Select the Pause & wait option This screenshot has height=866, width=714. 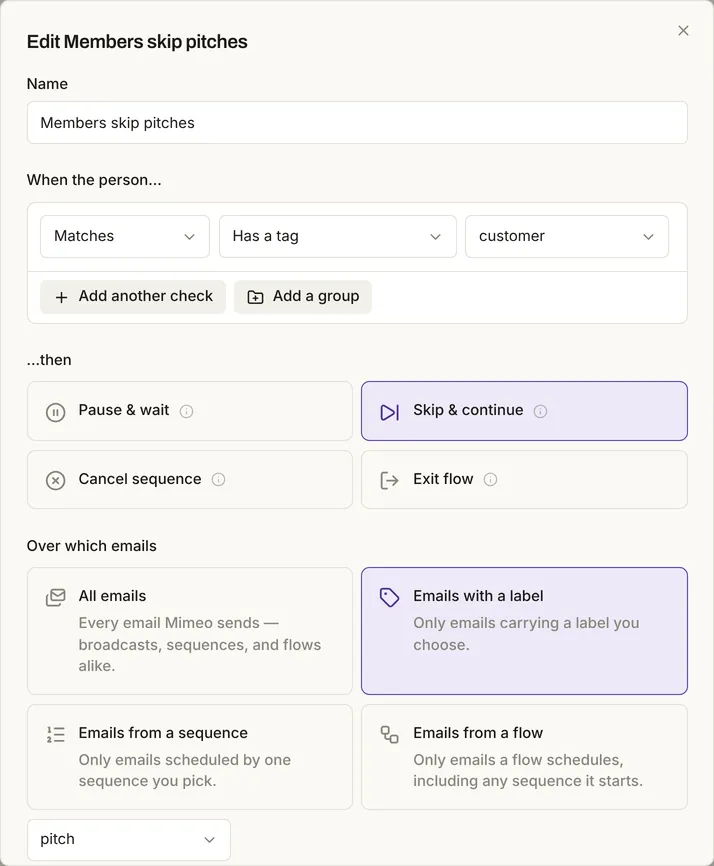click(x=189, y=411)
